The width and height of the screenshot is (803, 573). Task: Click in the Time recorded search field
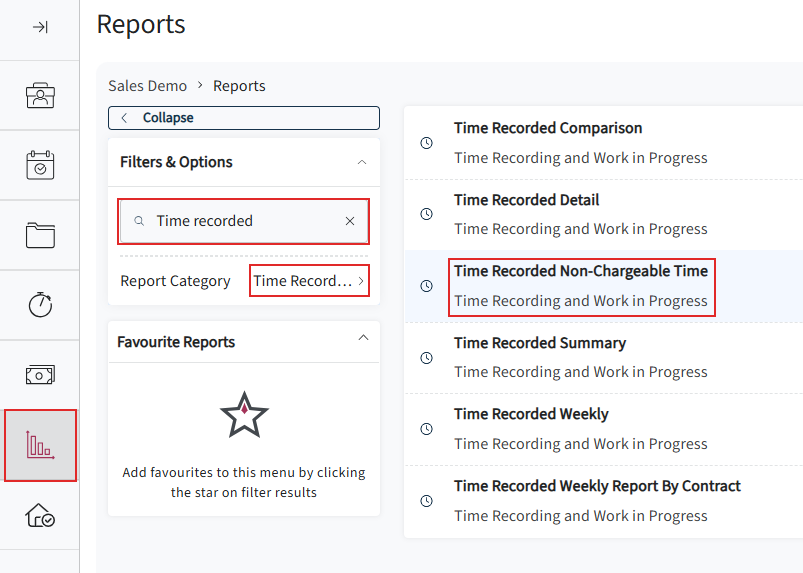pos(243,221)
